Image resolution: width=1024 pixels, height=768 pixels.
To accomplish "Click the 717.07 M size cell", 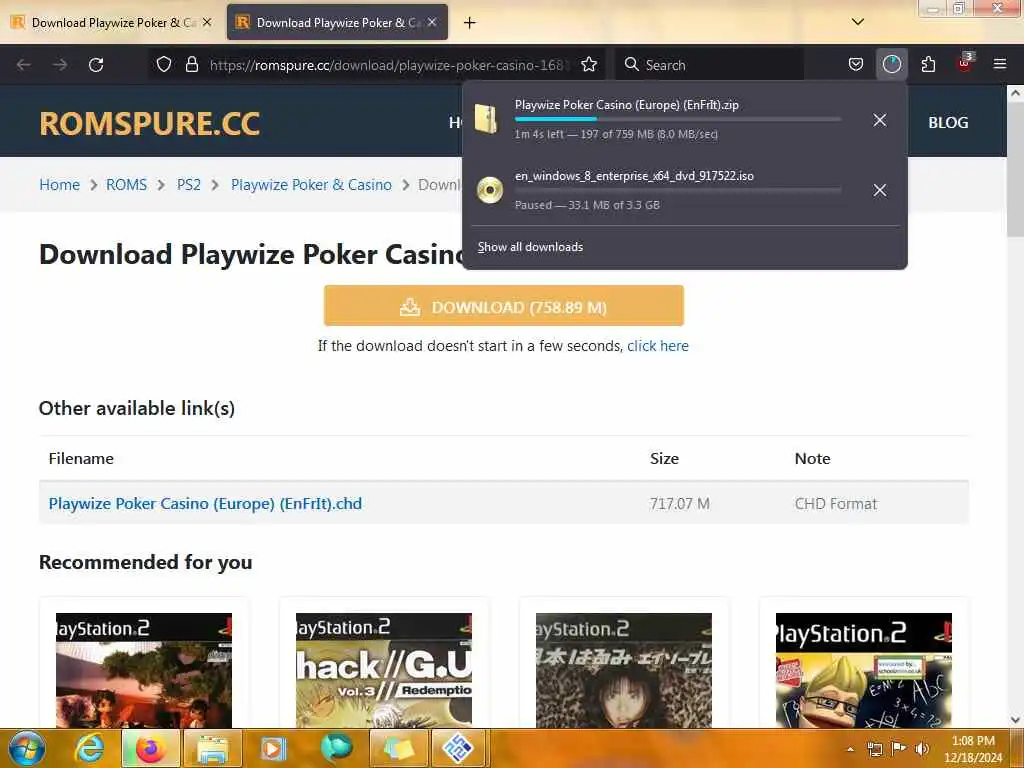I will pyautogui.click(x=679, y=504).
